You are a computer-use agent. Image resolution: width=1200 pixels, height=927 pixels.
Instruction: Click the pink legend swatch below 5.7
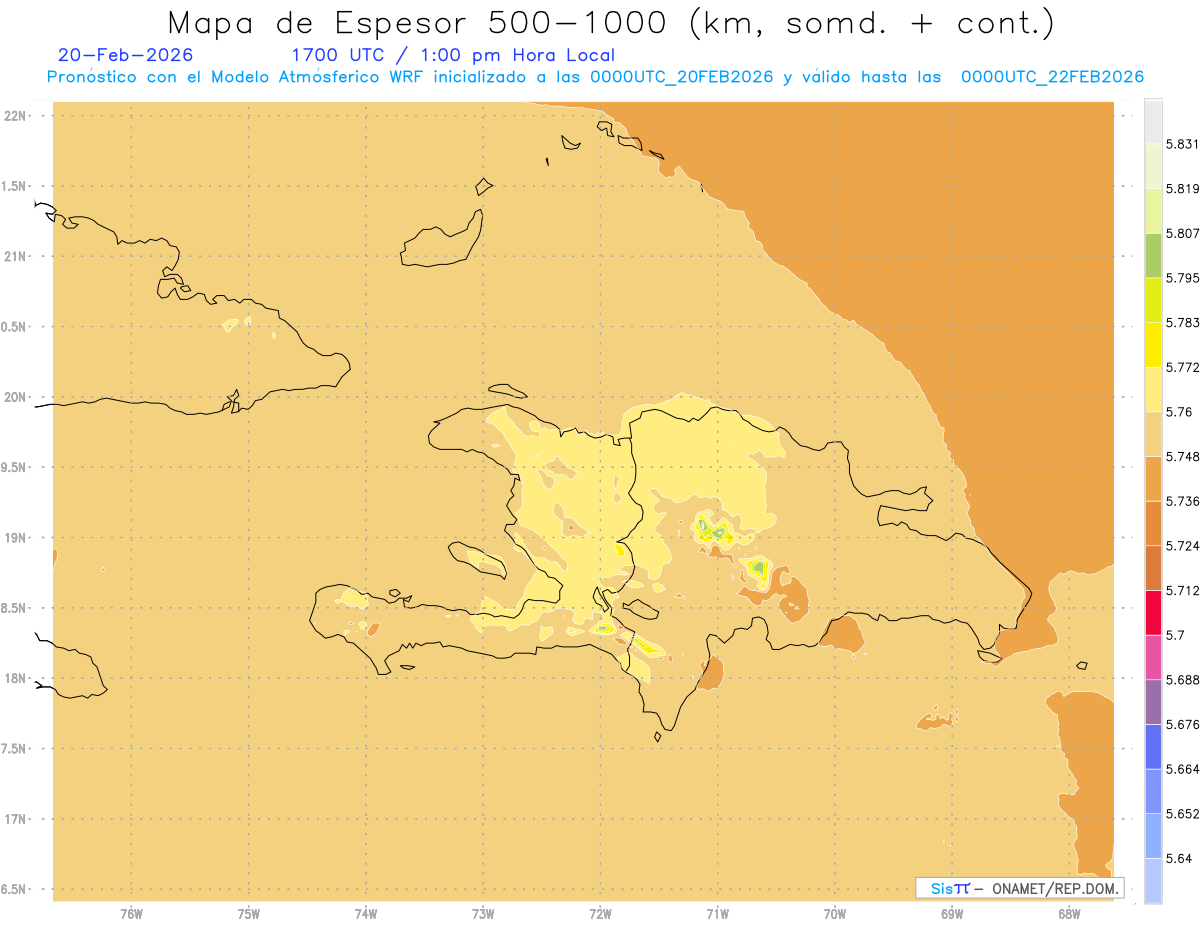pyautogui.click(x=1153, y=657)
